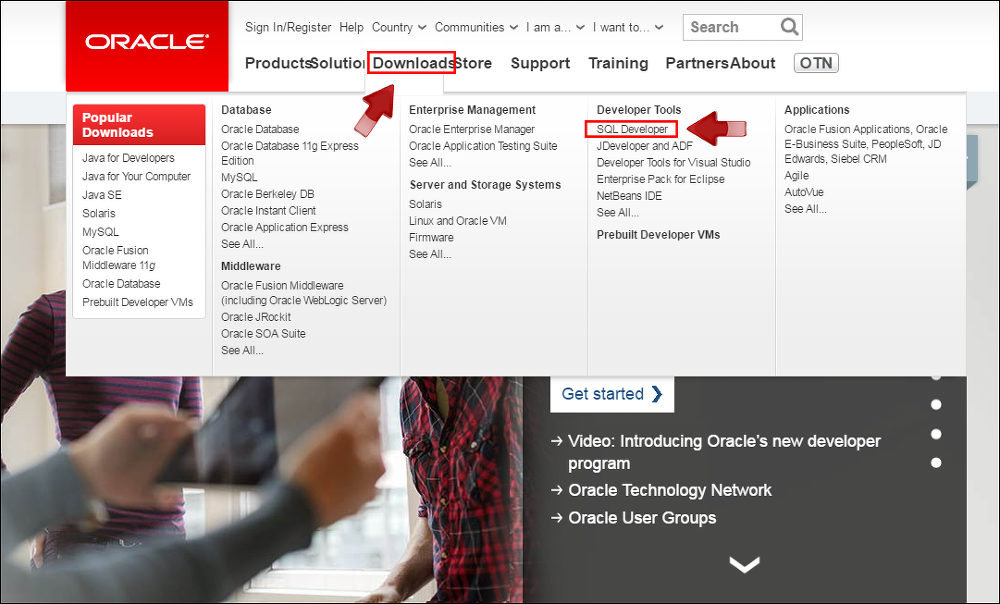Open the Country dropdown
1000x604 pixels.
pos(399,27)
